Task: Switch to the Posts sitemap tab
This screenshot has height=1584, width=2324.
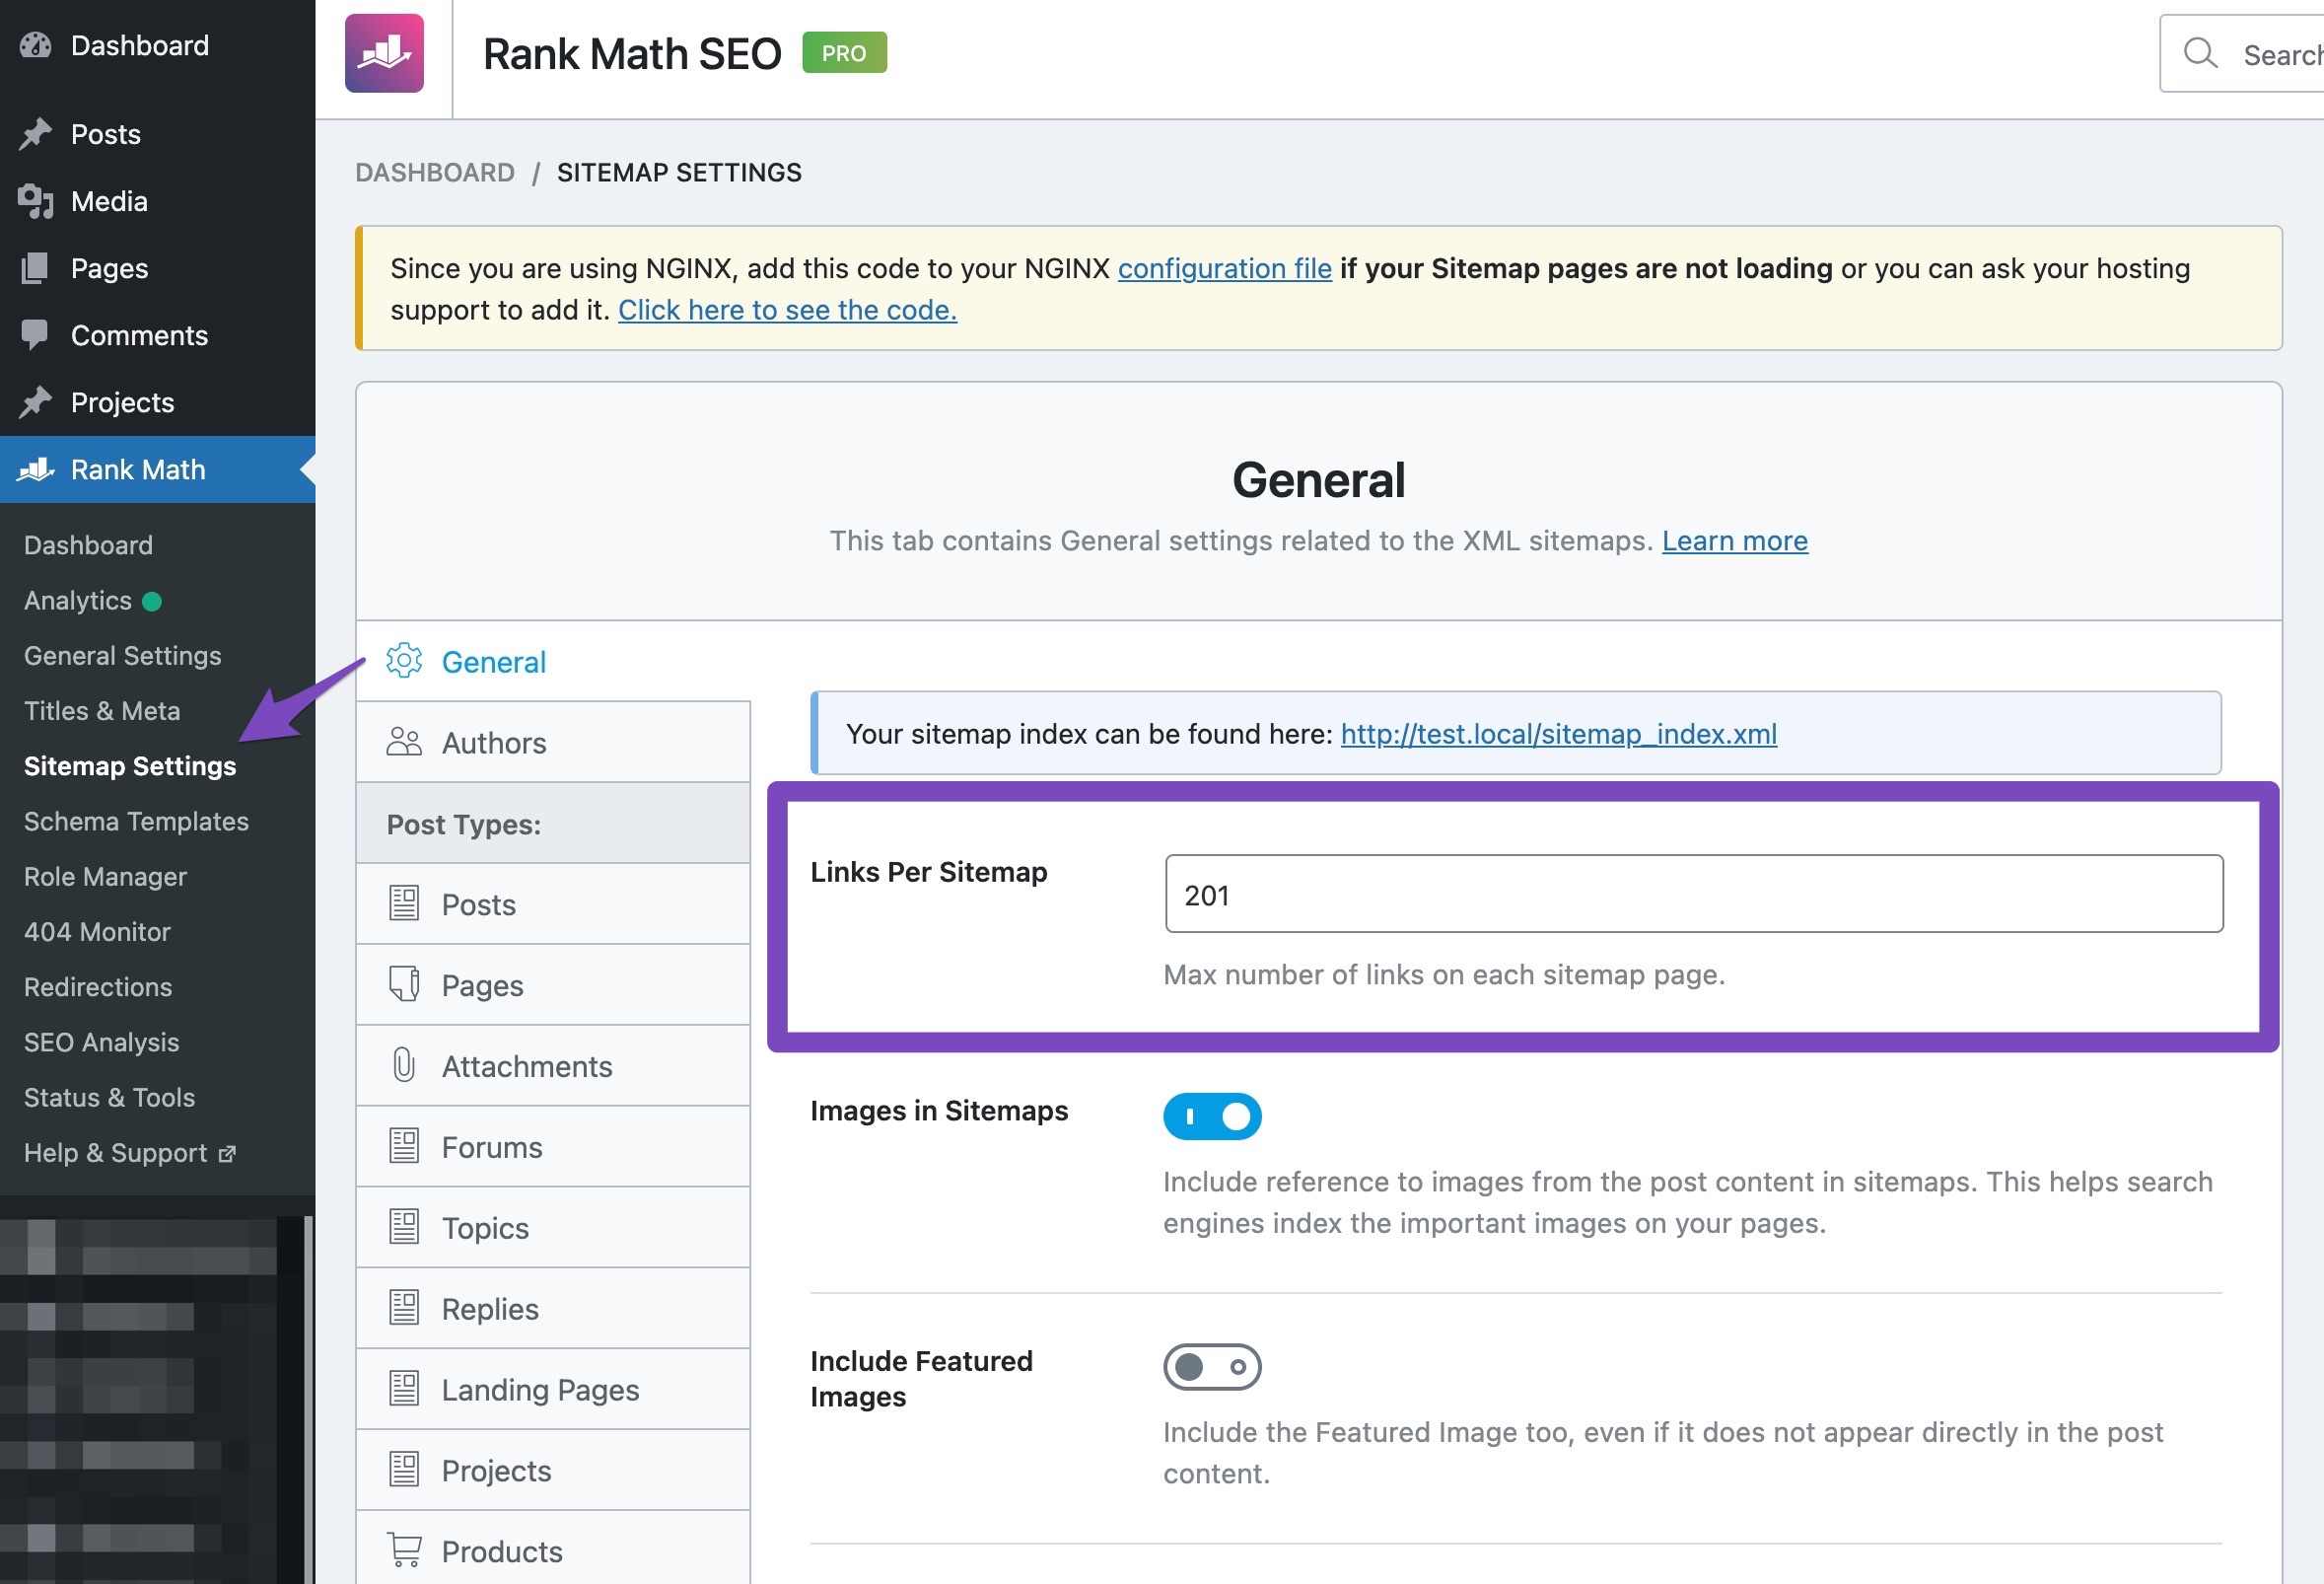Action: (553, 904)
